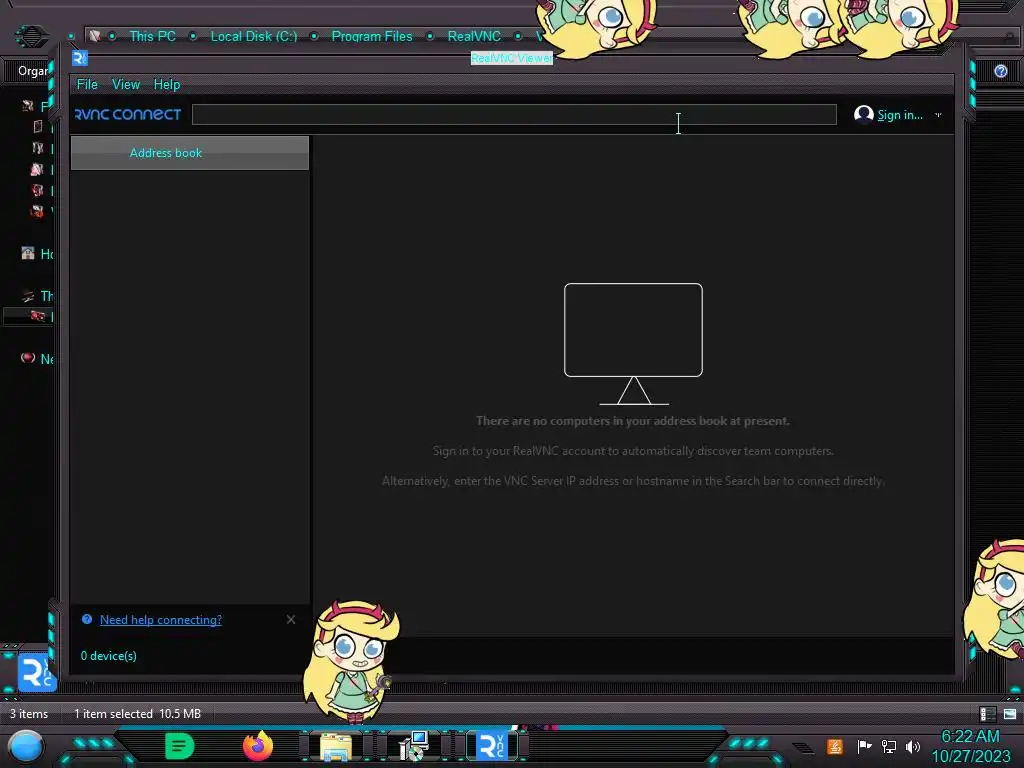1024x768 pixels.
Task: Open the Help menu in RealVNC Viewer
Action: 167,84
